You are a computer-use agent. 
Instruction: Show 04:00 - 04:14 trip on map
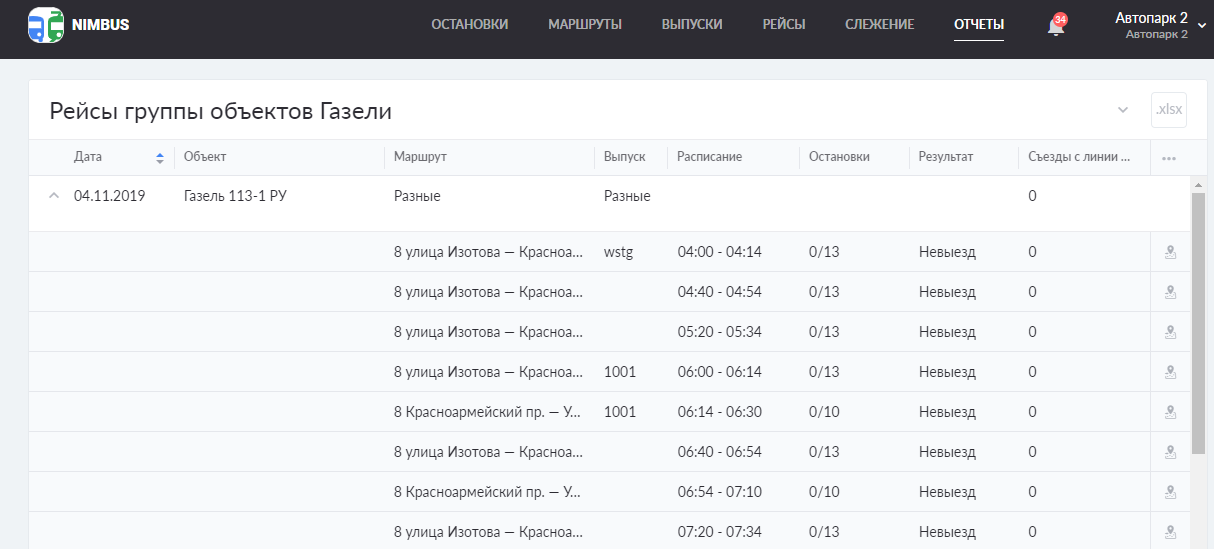(x=1169, y=253)
